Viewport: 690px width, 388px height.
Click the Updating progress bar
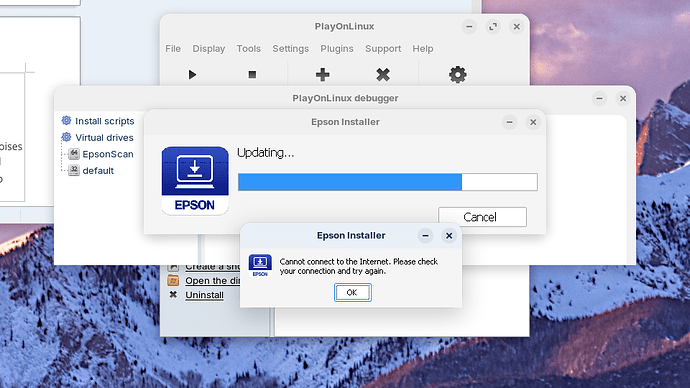[388, 182]
